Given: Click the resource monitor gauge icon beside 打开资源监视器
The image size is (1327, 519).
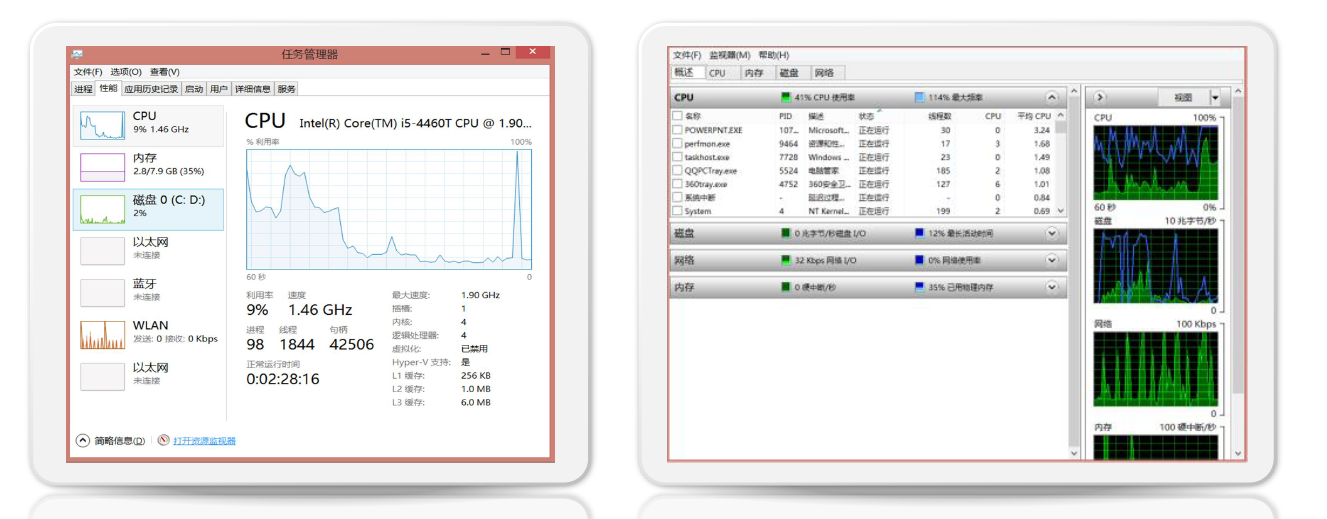Looking at the screenshot, I should click(163, 440).
